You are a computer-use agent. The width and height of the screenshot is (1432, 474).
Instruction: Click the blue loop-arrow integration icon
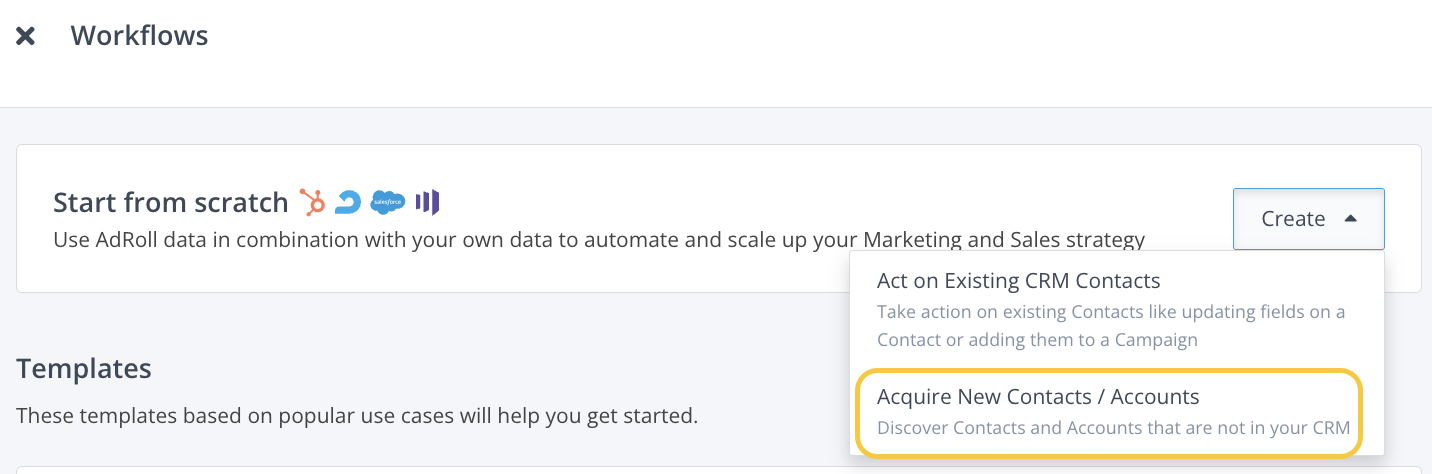pyautogui.click(x=348, y=202)
